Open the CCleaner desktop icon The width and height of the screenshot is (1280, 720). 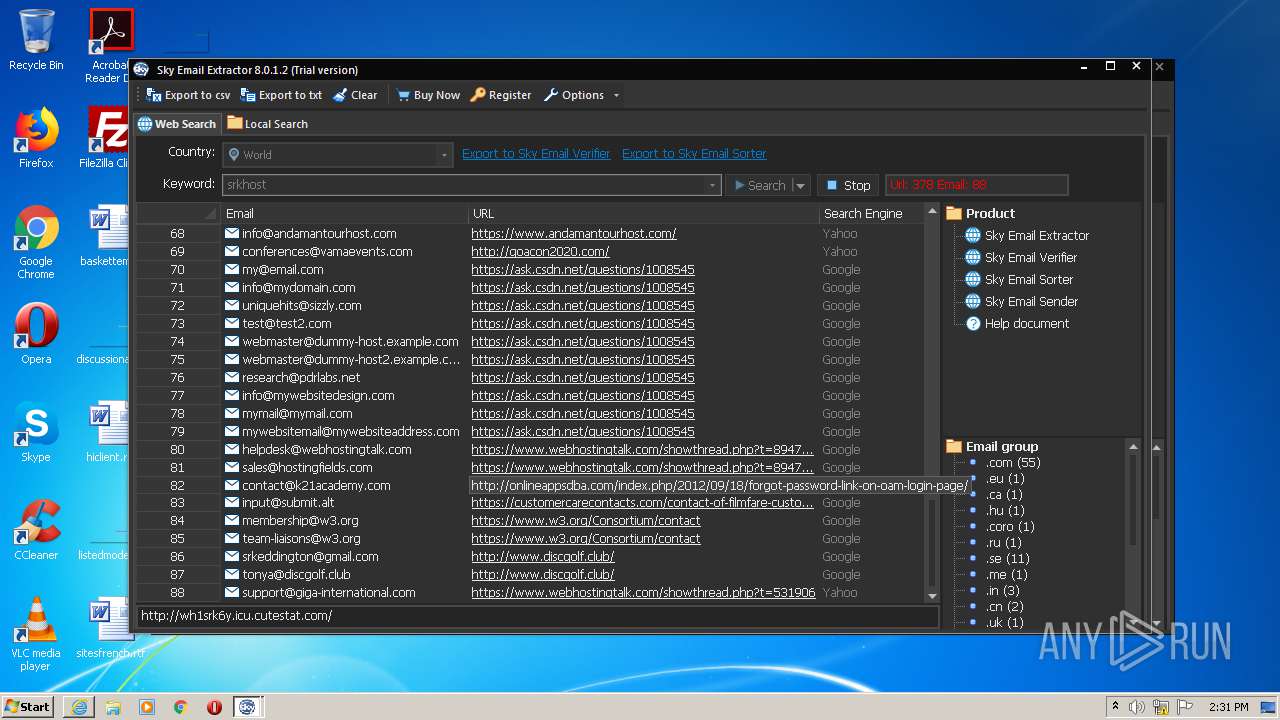(36, 530)
